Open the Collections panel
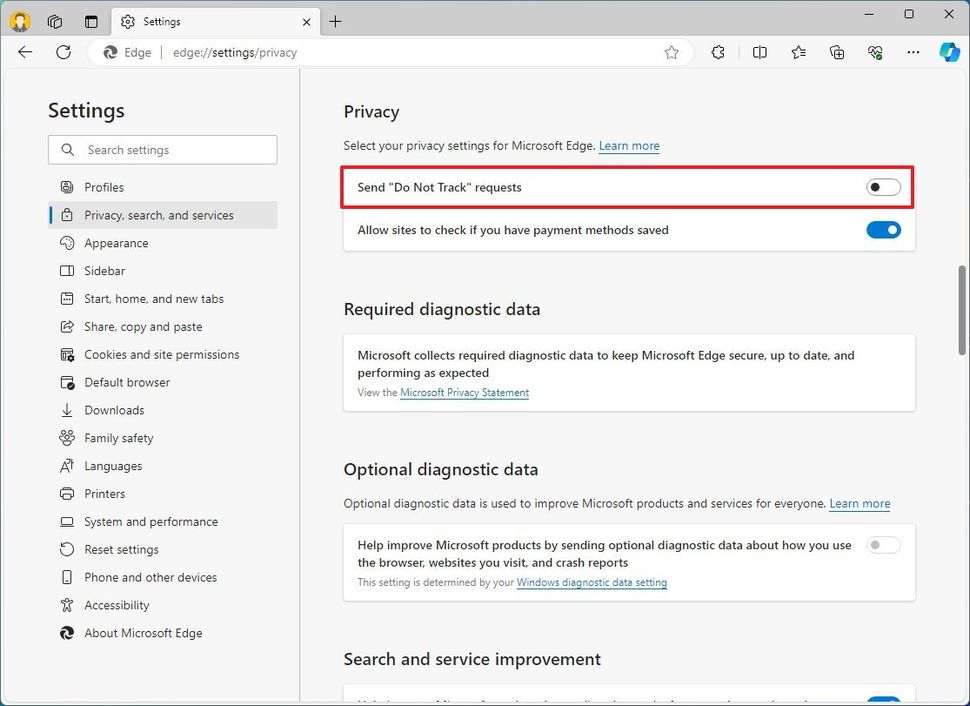 click(836, 52)
